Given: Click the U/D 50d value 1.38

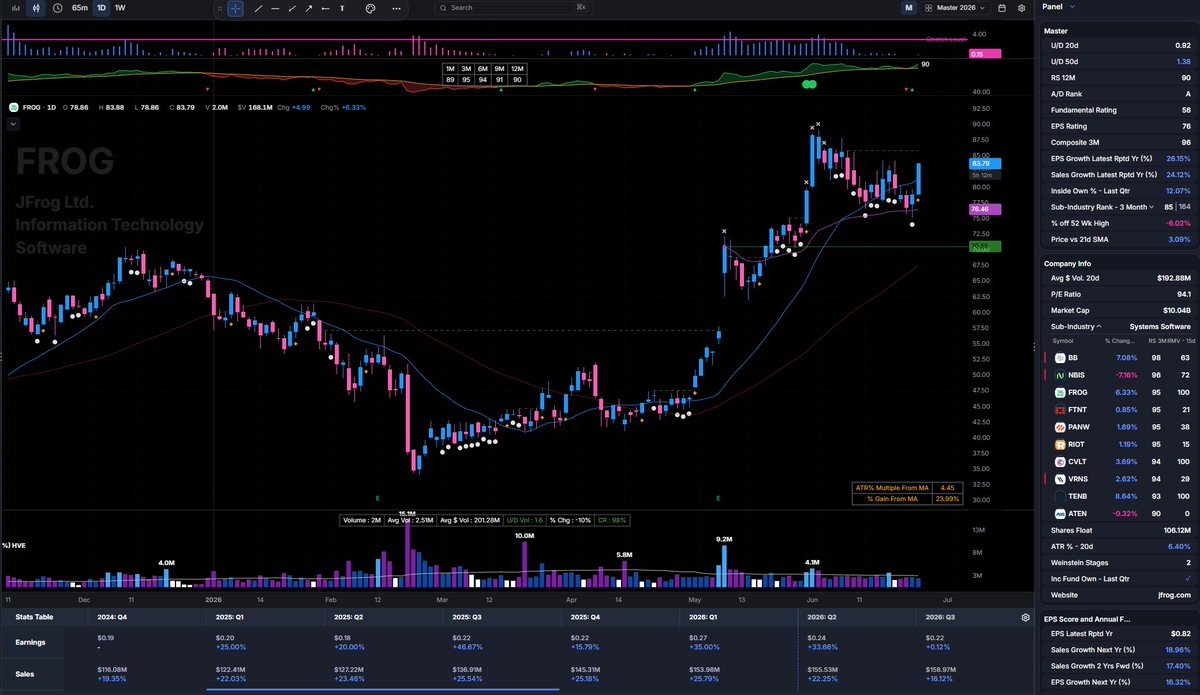Looking at the screenshot, I should (1185, 62).
